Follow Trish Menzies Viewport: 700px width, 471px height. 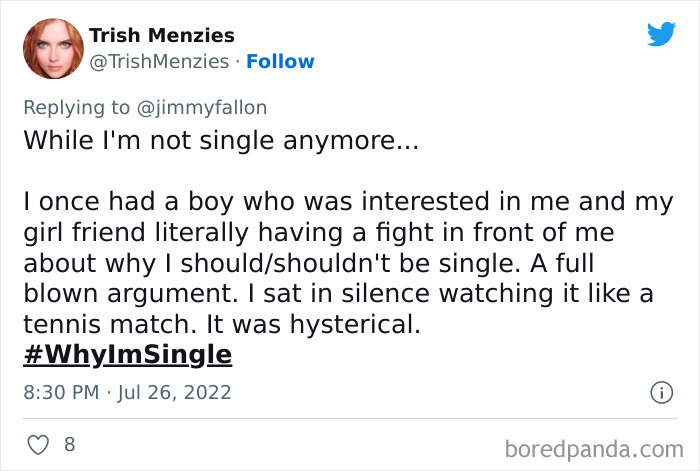280,62
